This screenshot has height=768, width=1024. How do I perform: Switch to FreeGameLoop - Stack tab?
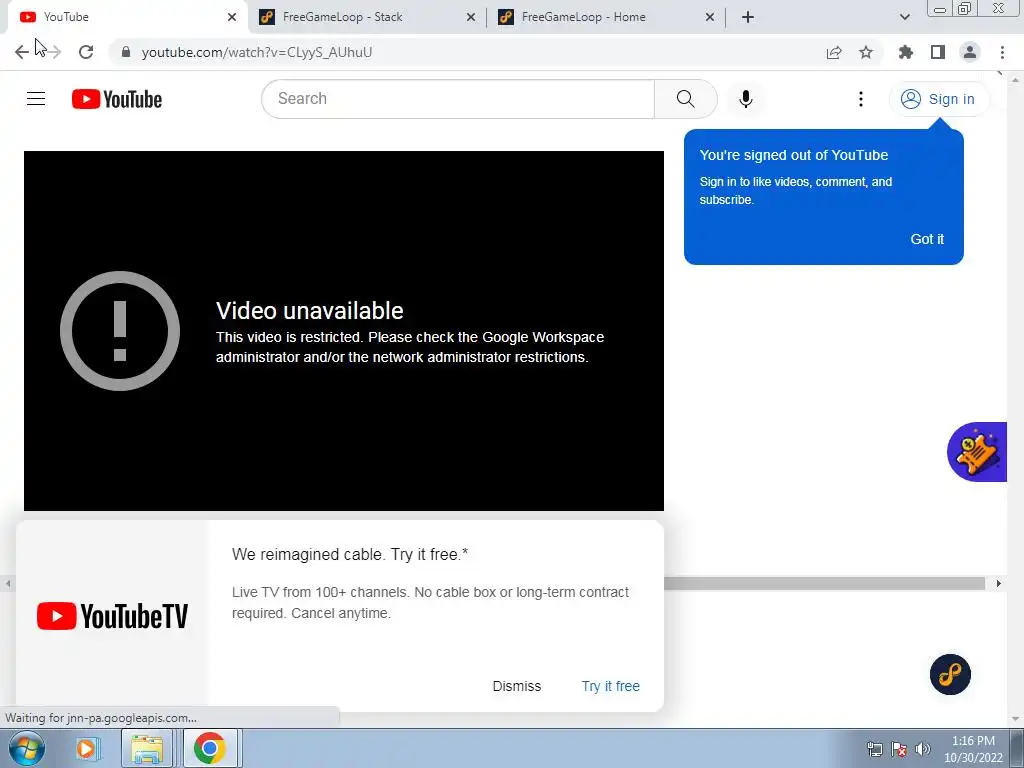(367, 17)
